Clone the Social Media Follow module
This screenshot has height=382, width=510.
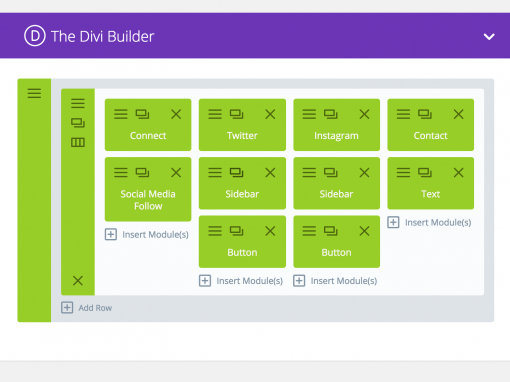click(142, 173)
